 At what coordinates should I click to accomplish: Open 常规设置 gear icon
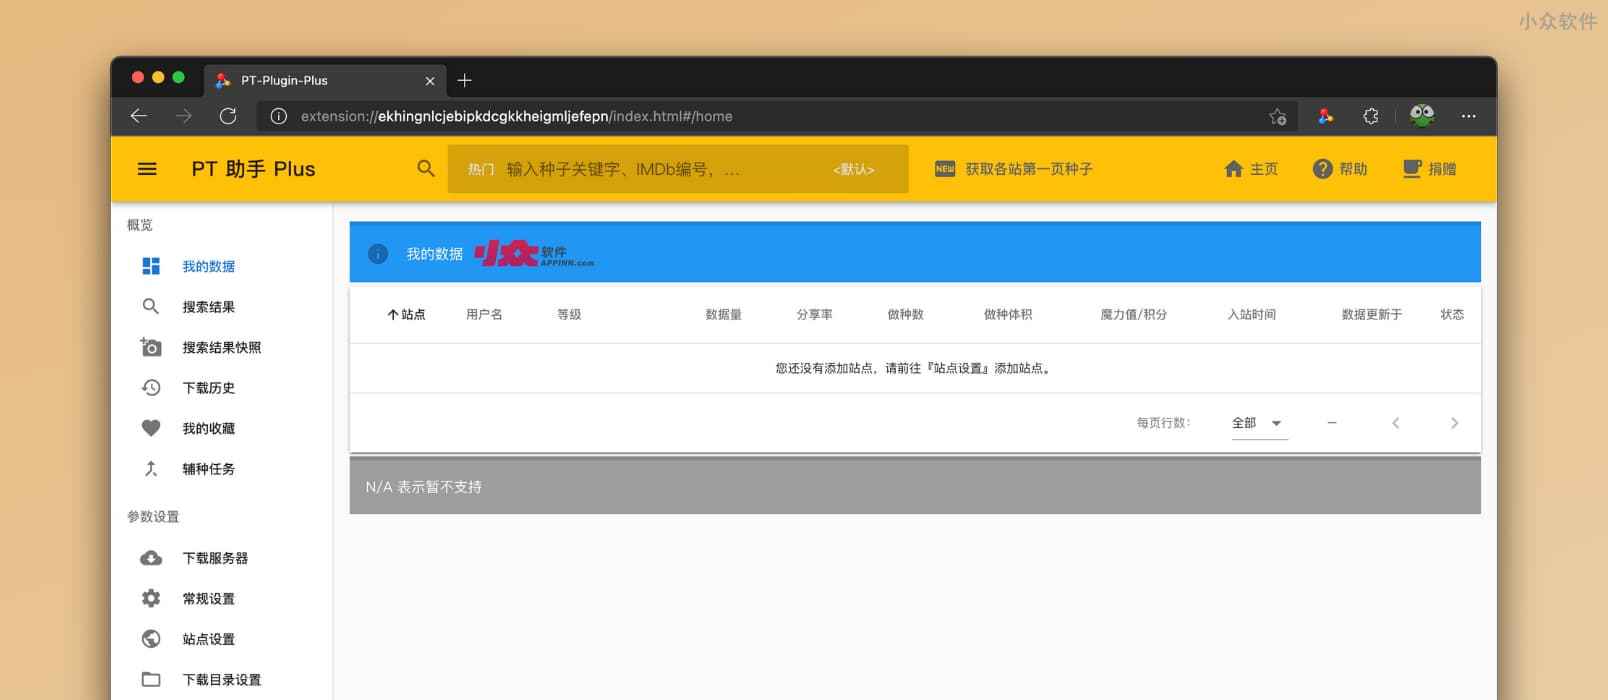[x=151, y=598]
